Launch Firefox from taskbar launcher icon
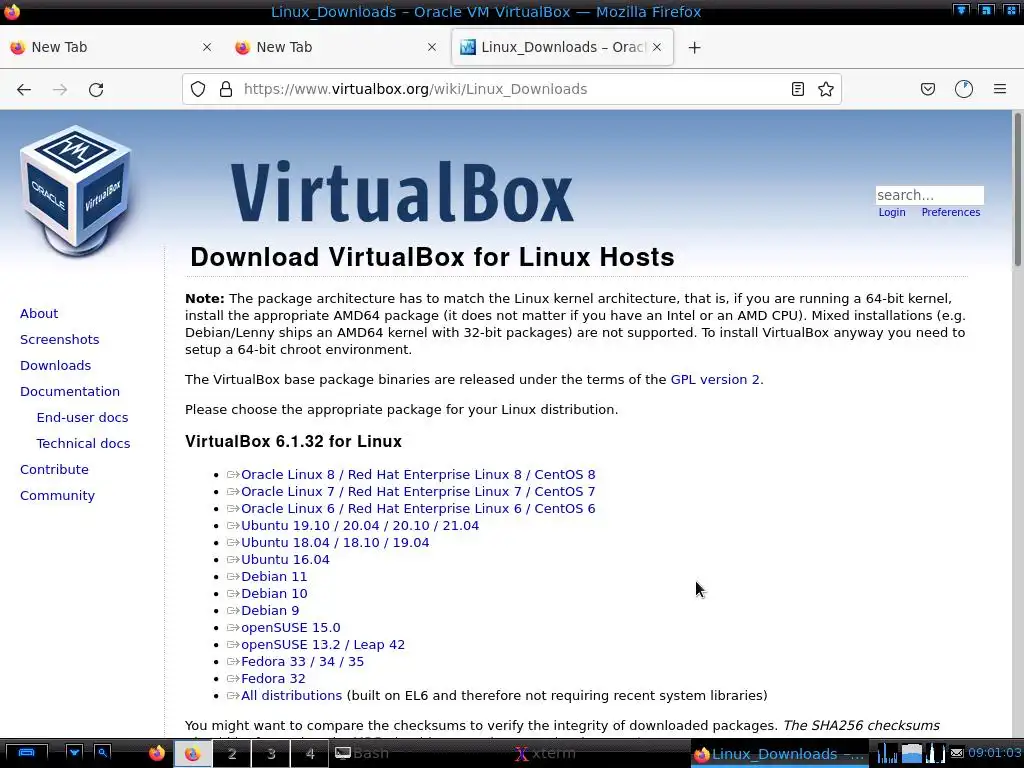Screen dimensions: 1024x768 (x=157, y=754)
